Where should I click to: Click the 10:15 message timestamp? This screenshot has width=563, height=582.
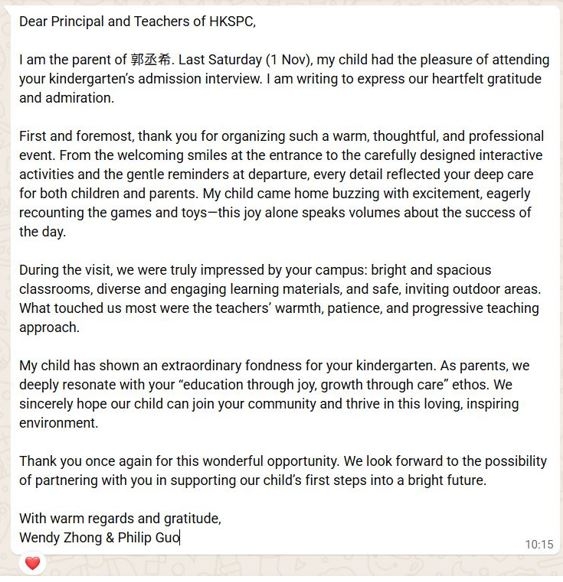[x=539, y=545]
